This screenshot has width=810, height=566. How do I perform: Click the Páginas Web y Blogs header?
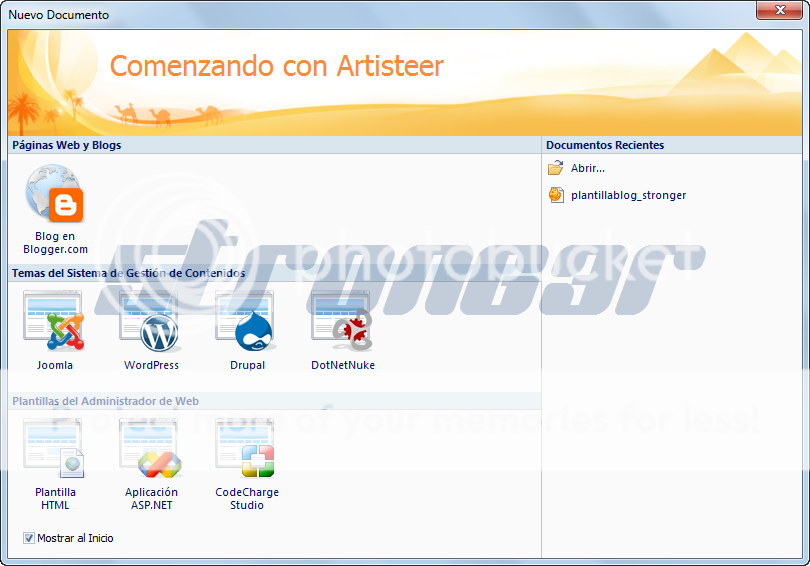coord(67,145)
